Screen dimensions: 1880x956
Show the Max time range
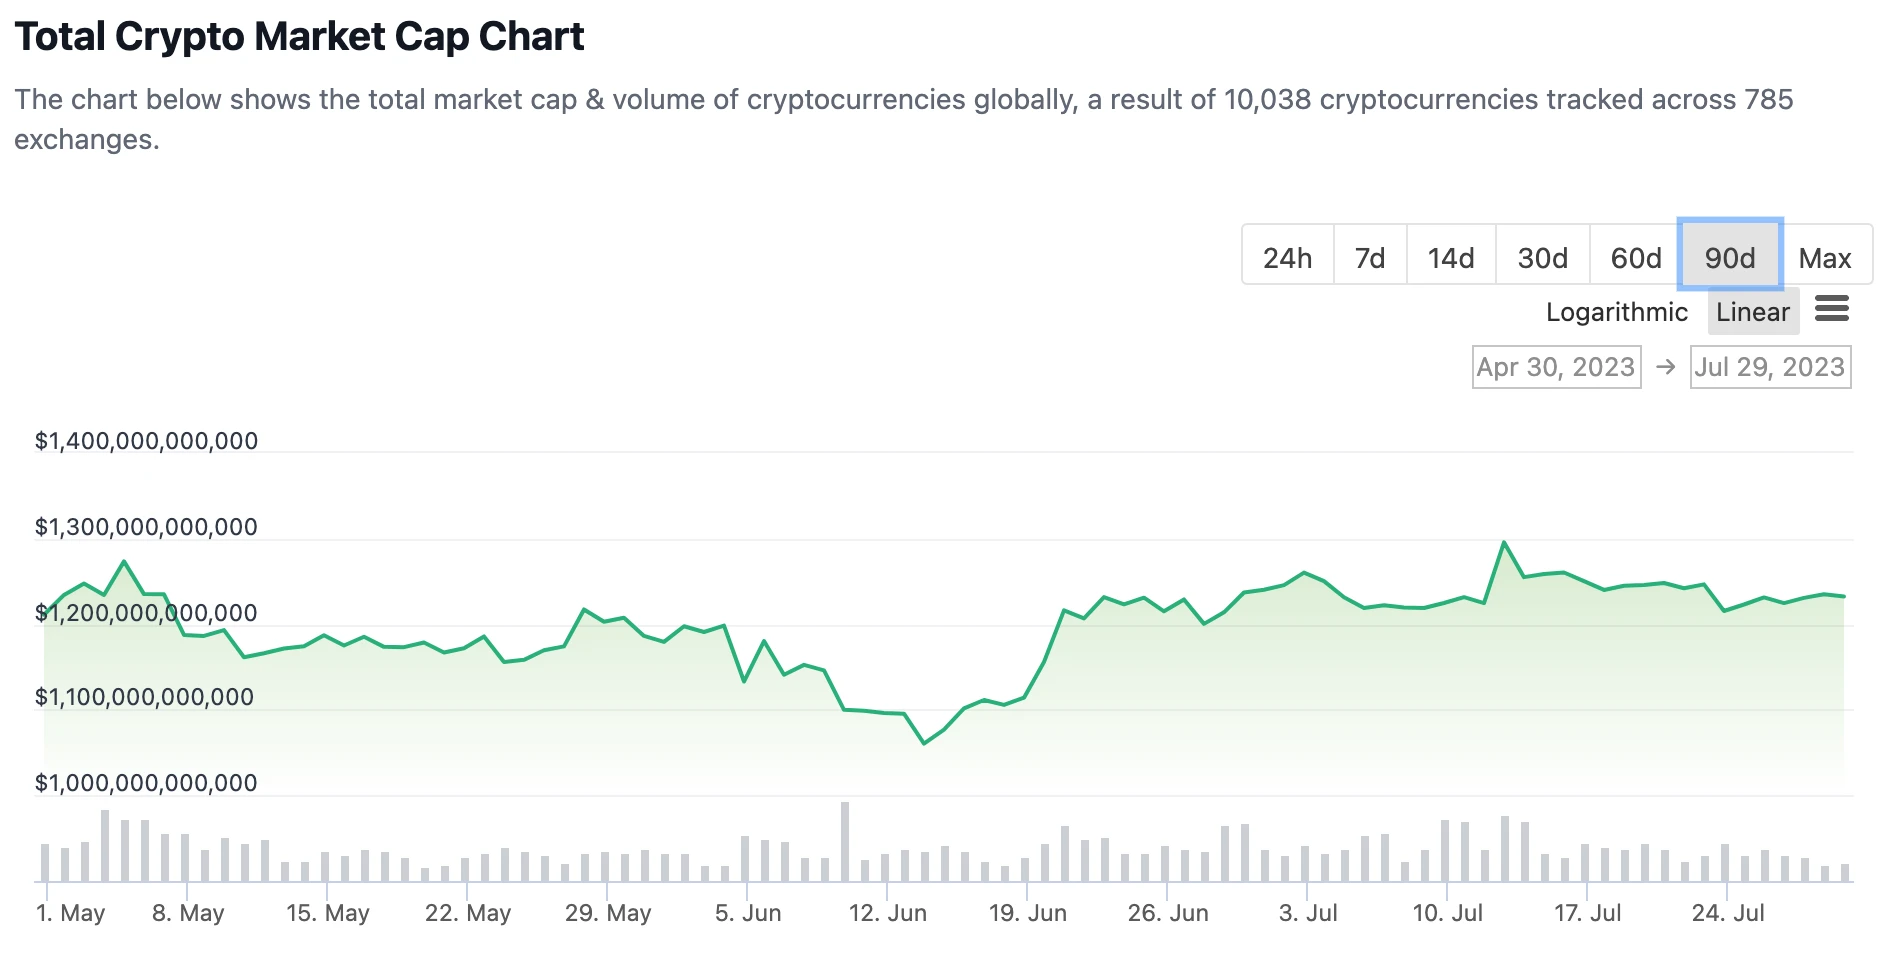click(x=1825, y=258)
